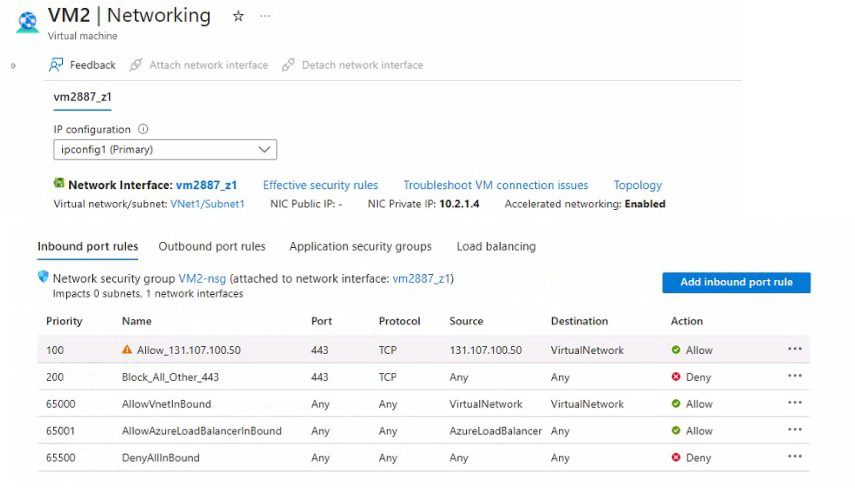855x488 pixels.
Task: Select the vm2887_z1 network interface tab
Action: (x=82, y=97)
